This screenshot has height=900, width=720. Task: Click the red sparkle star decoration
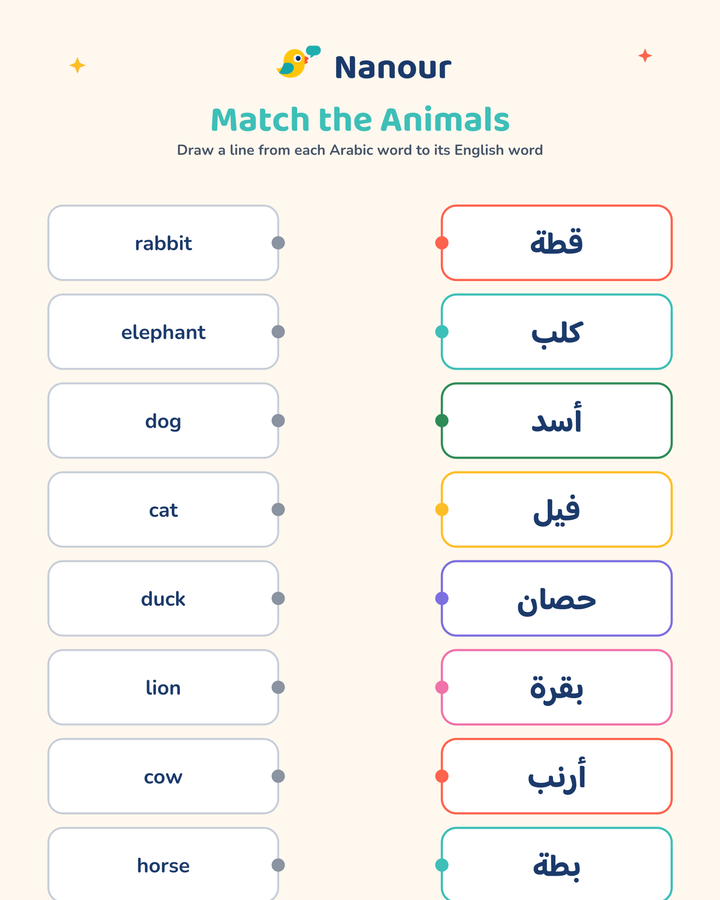tap(645, 56)
